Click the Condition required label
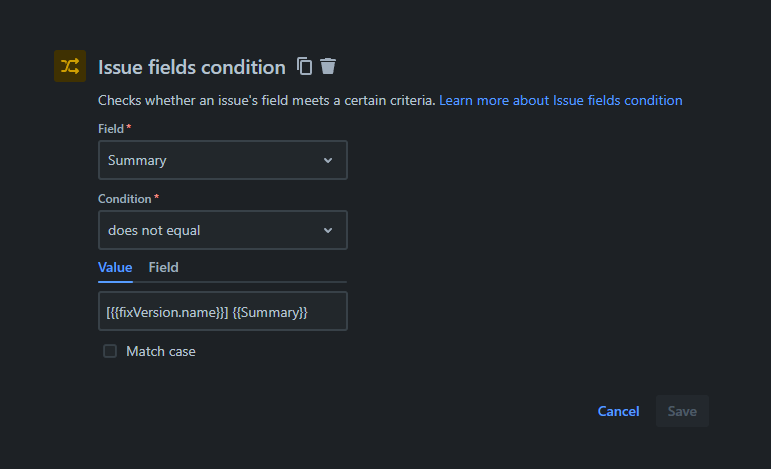Screen dimensions: 771x469 128,199
